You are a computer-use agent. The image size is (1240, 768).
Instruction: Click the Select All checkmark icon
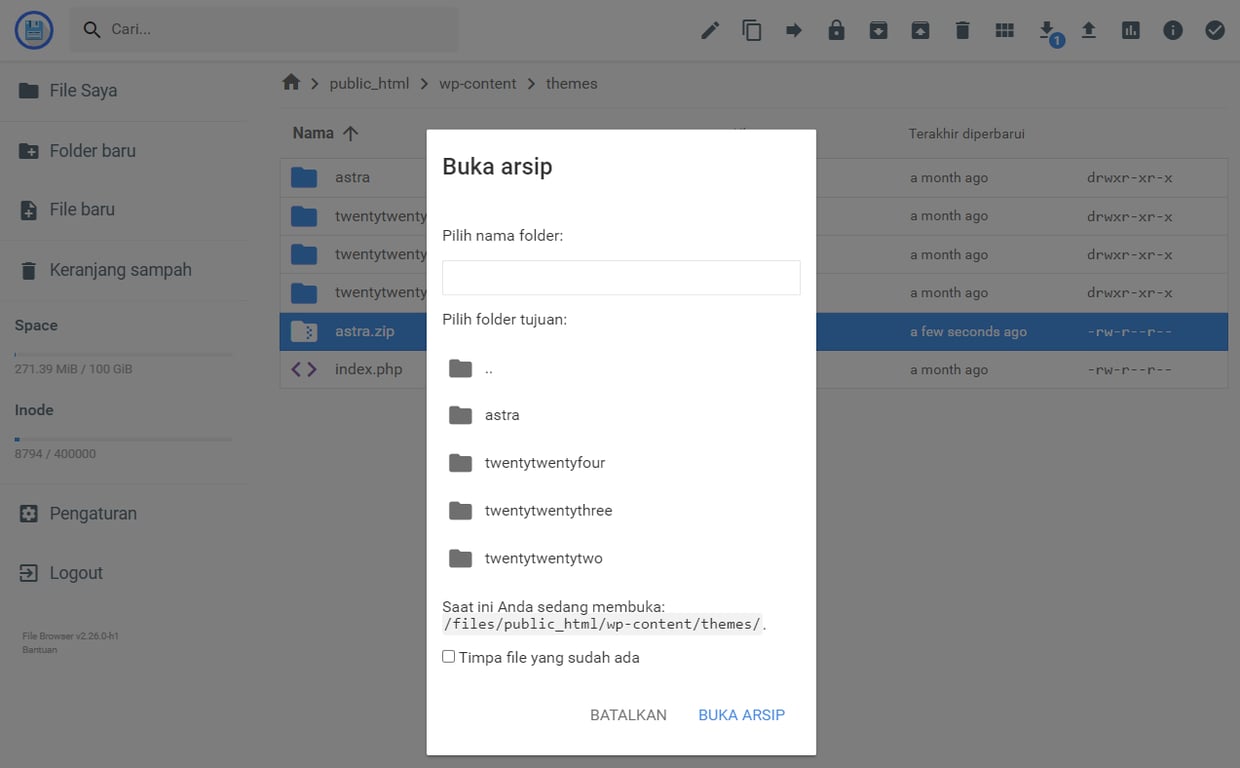pyautogui.click(x=1214, y=30)
